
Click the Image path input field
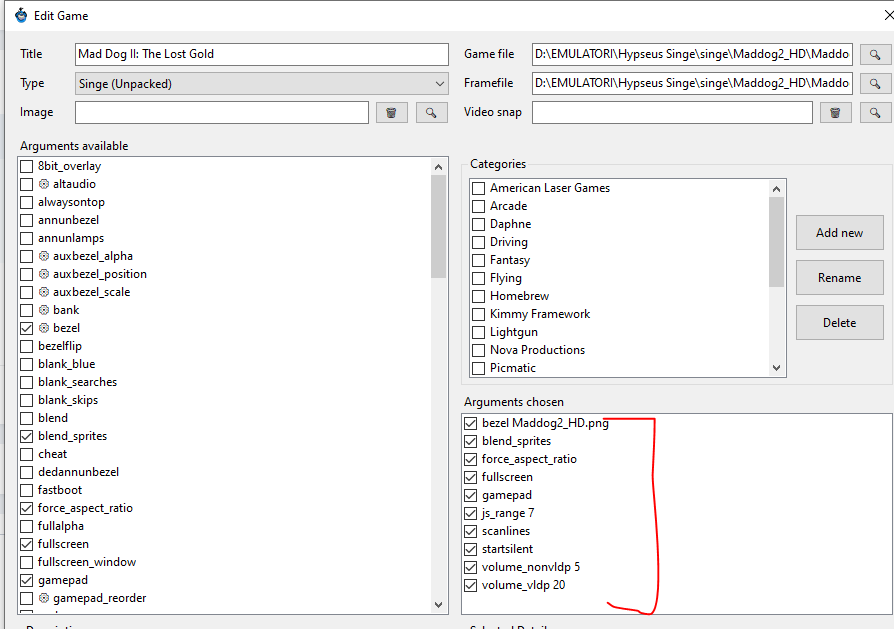point(222,112)
